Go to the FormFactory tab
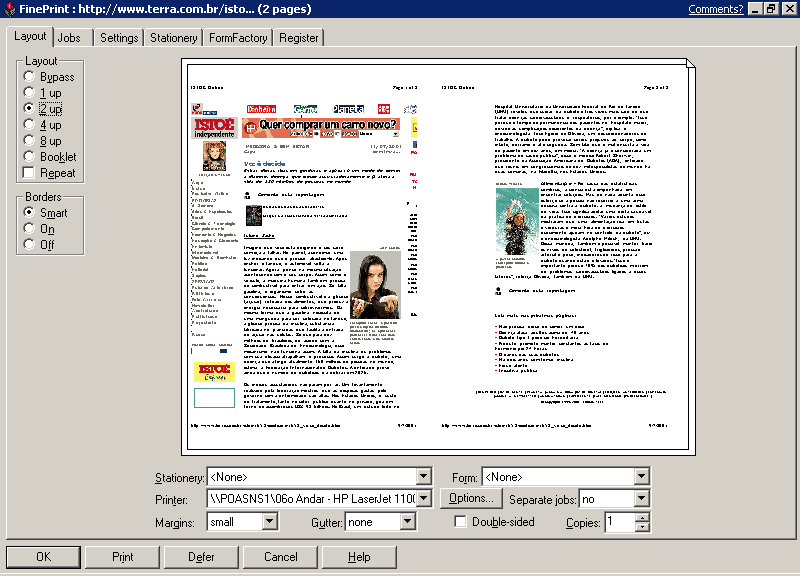The image size is (800, 576). click(238, 38)
